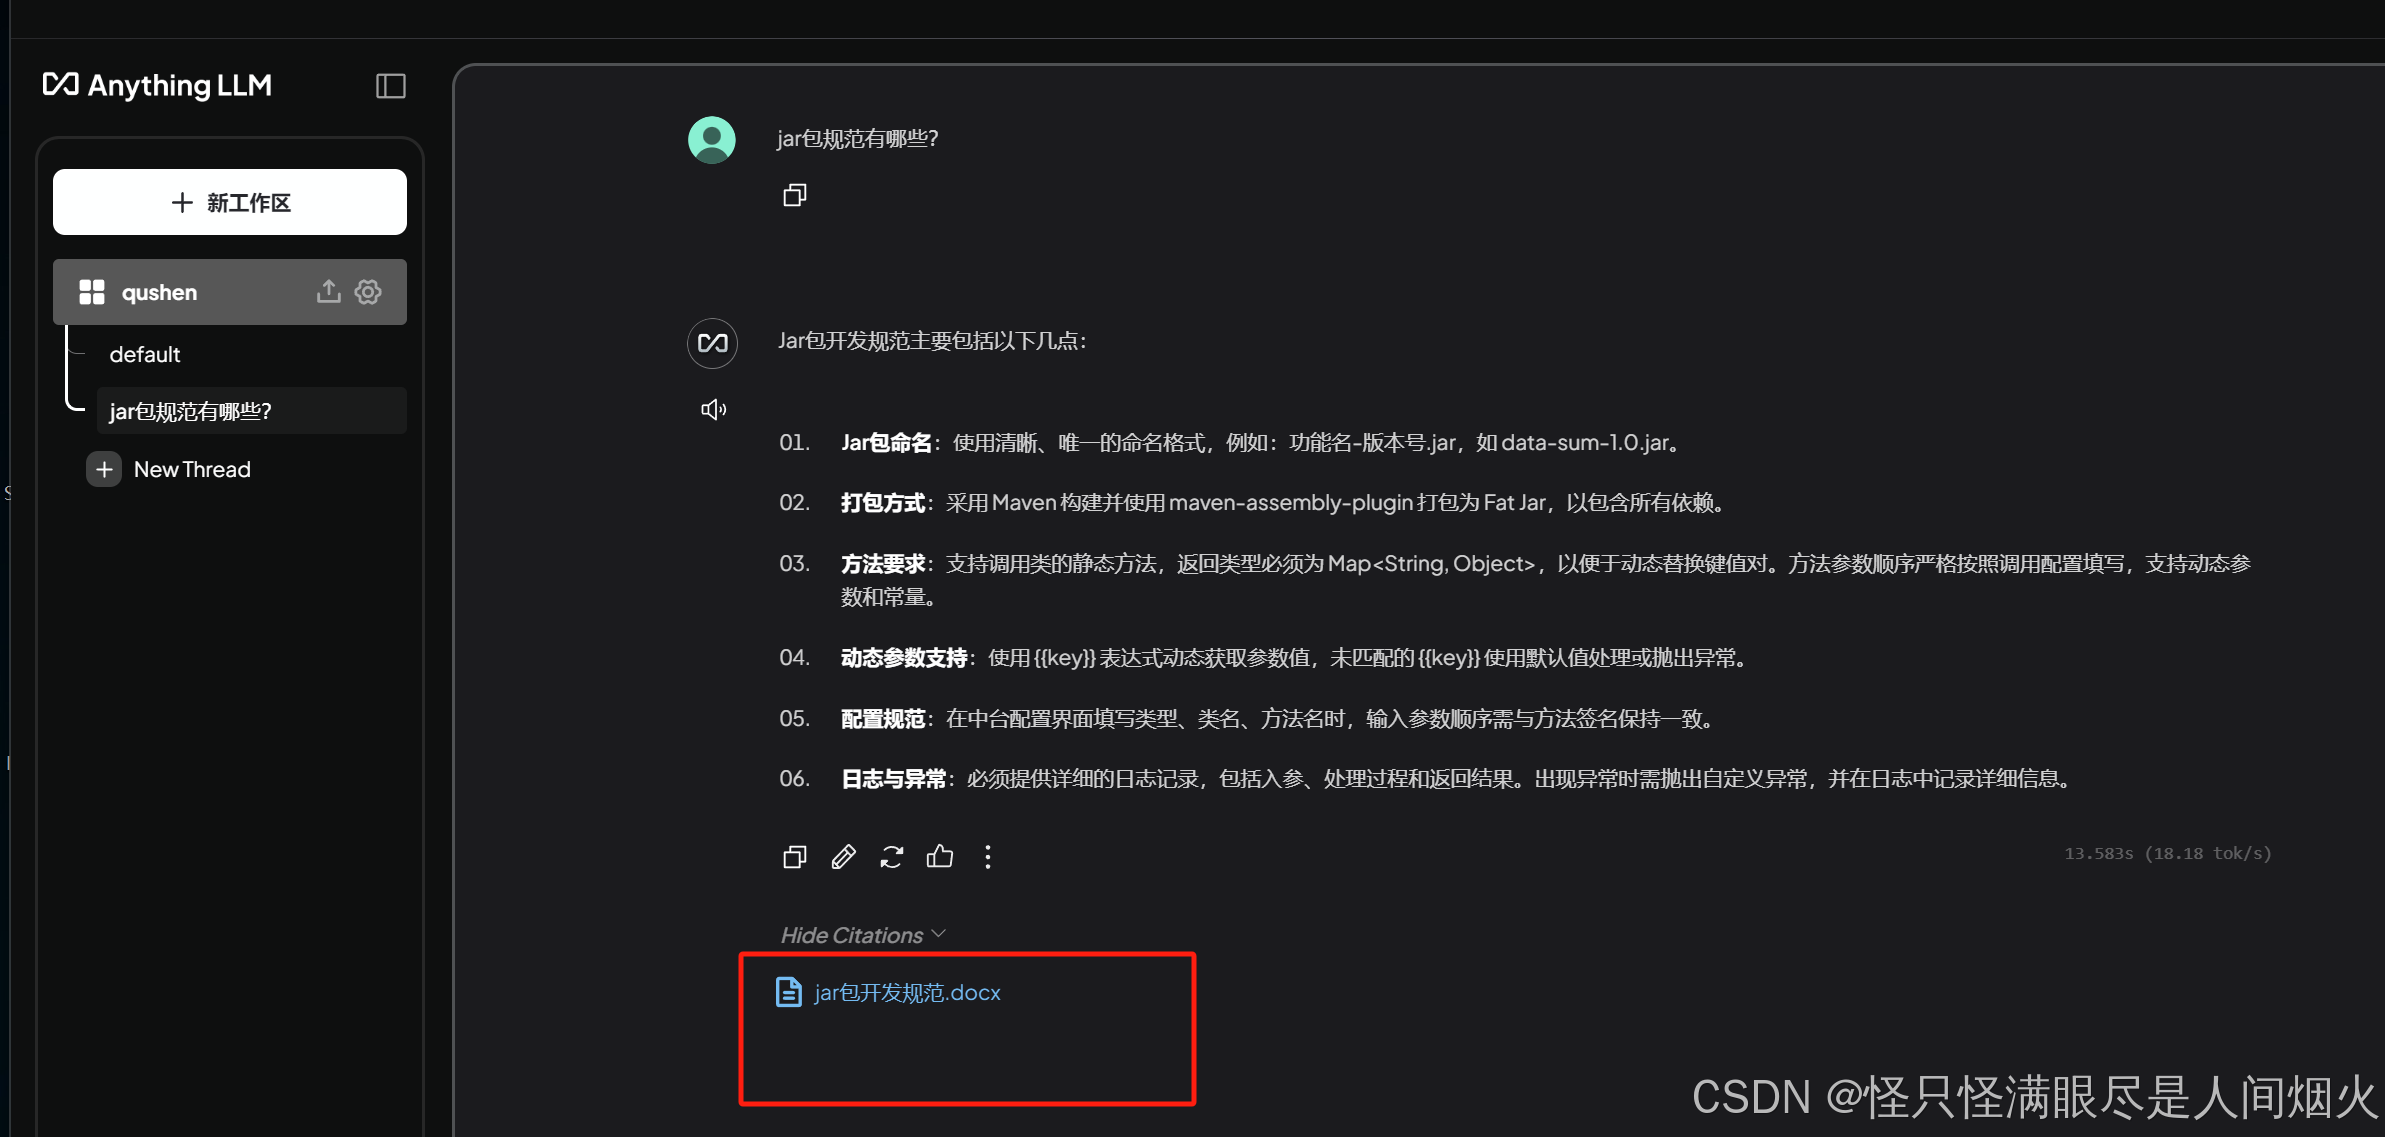2385x1137 pixels.
Task: Collapse the Hide Citations section
Action: point(862,935)
